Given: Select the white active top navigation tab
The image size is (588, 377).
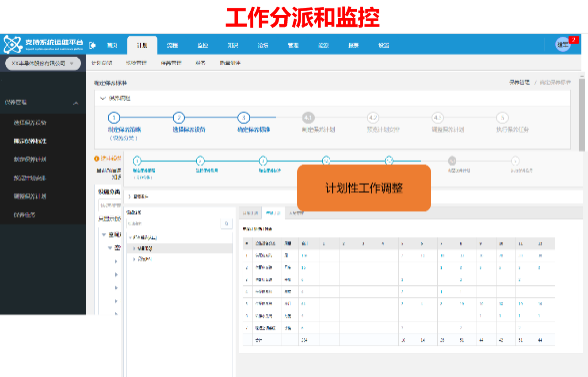Looking at the screenshot, I should pyautogui.click(x=142, y=45).
